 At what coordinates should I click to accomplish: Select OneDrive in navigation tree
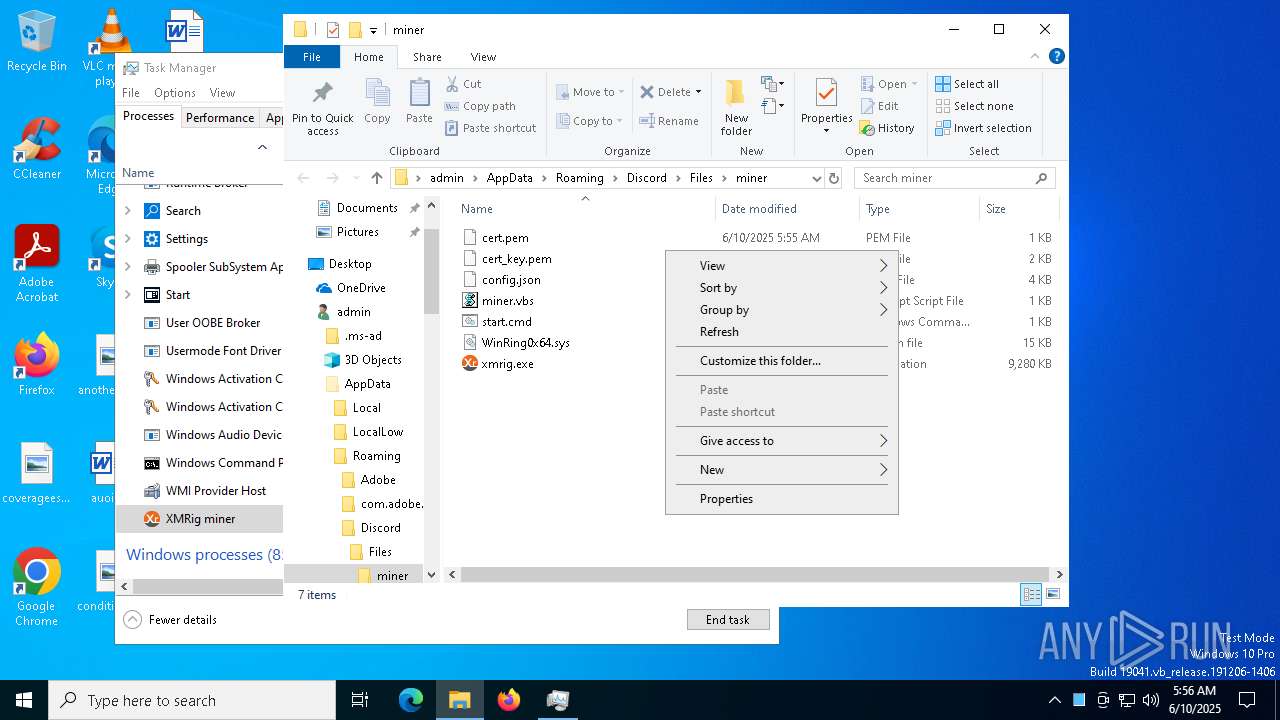[x=361, y=288]
